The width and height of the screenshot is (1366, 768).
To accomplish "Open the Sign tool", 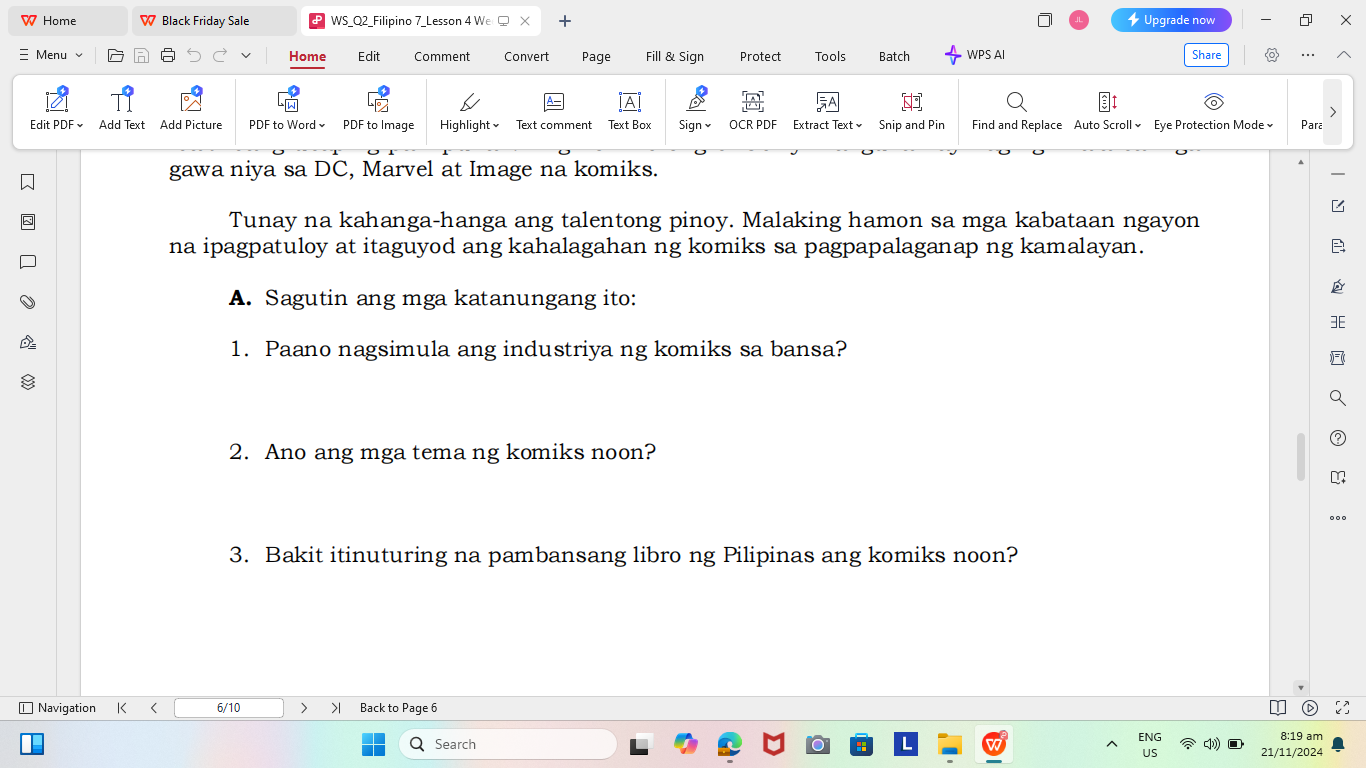I will tap(695, 110).
